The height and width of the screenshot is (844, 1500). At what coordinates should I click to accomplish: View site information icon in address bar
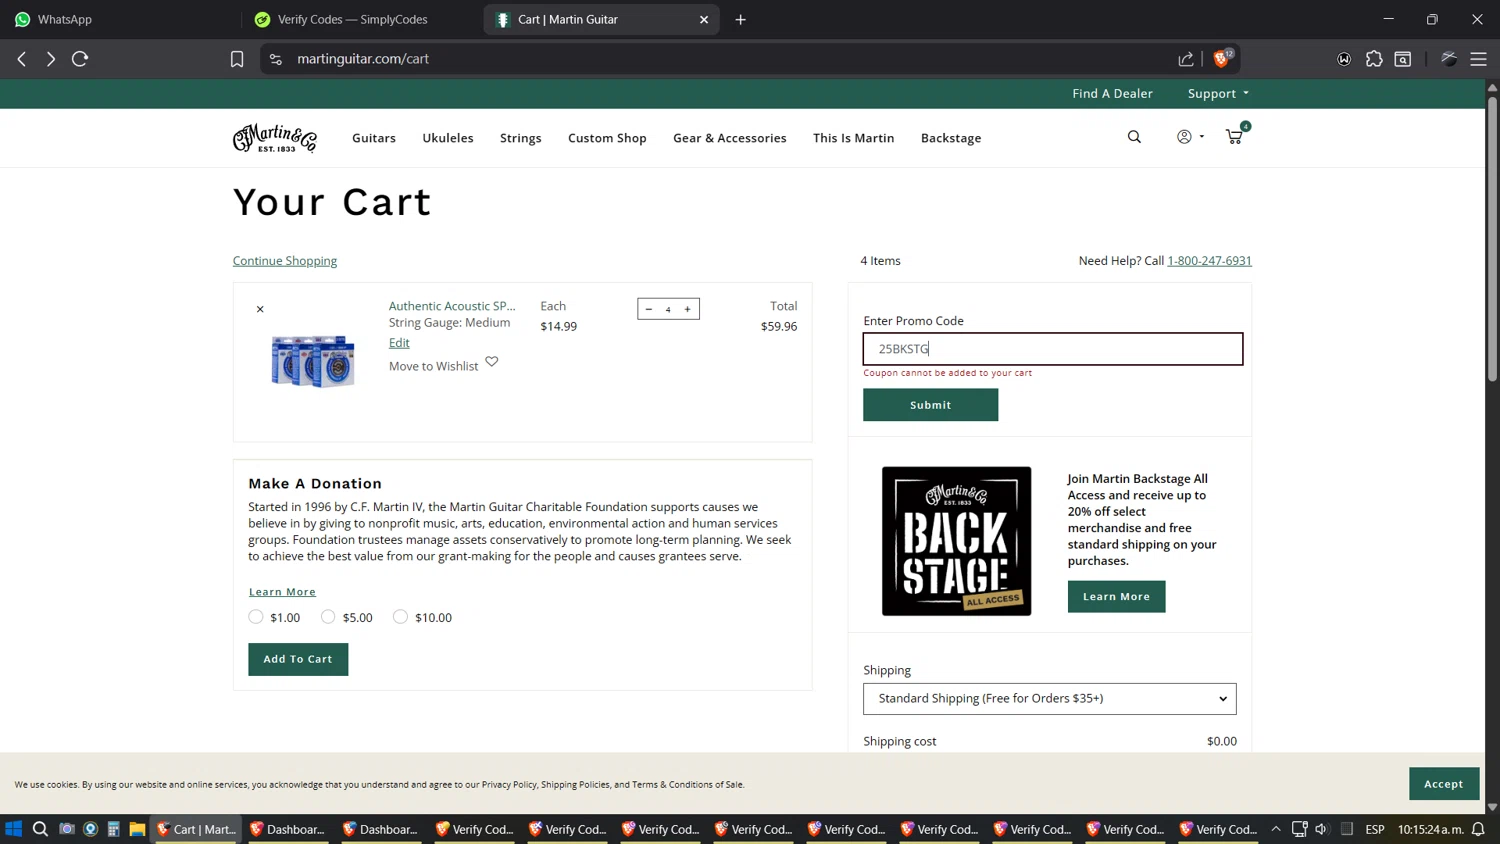pyautogui.click(x=276, y=59)
